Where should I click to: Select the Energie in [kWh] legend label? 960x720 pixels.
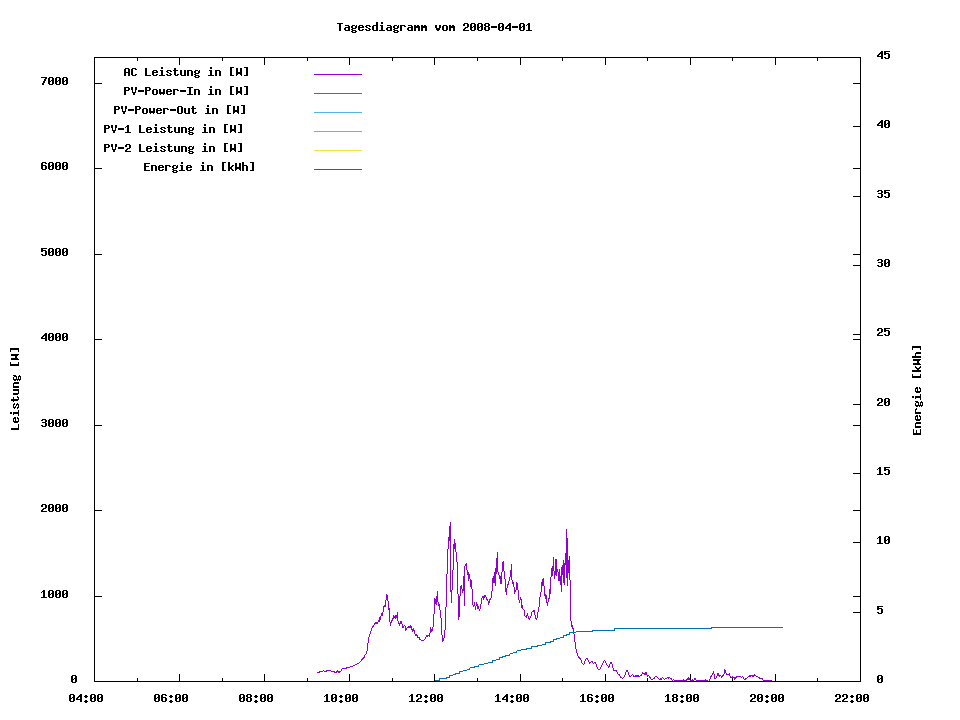click(x=199, y=167)
